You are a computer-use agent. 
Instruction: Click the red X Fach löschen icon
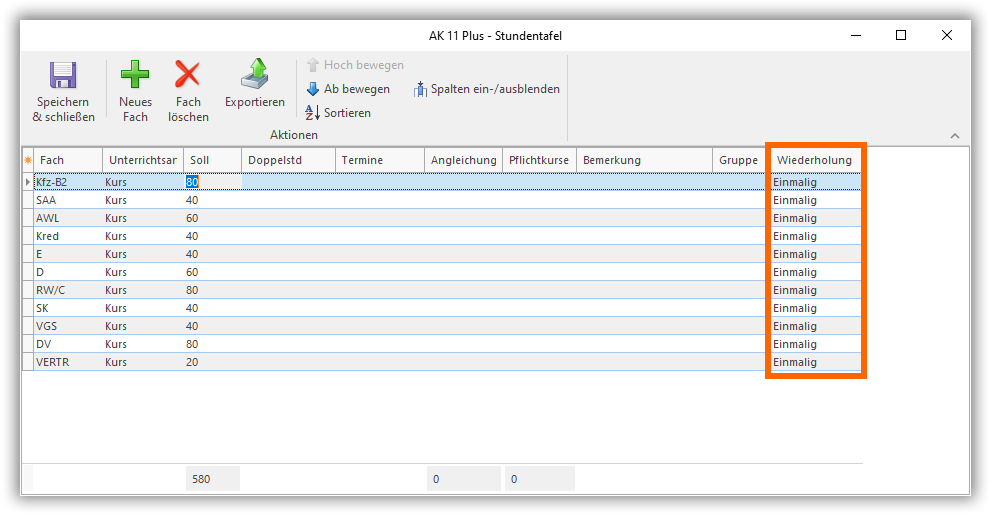tap(188, 76)
